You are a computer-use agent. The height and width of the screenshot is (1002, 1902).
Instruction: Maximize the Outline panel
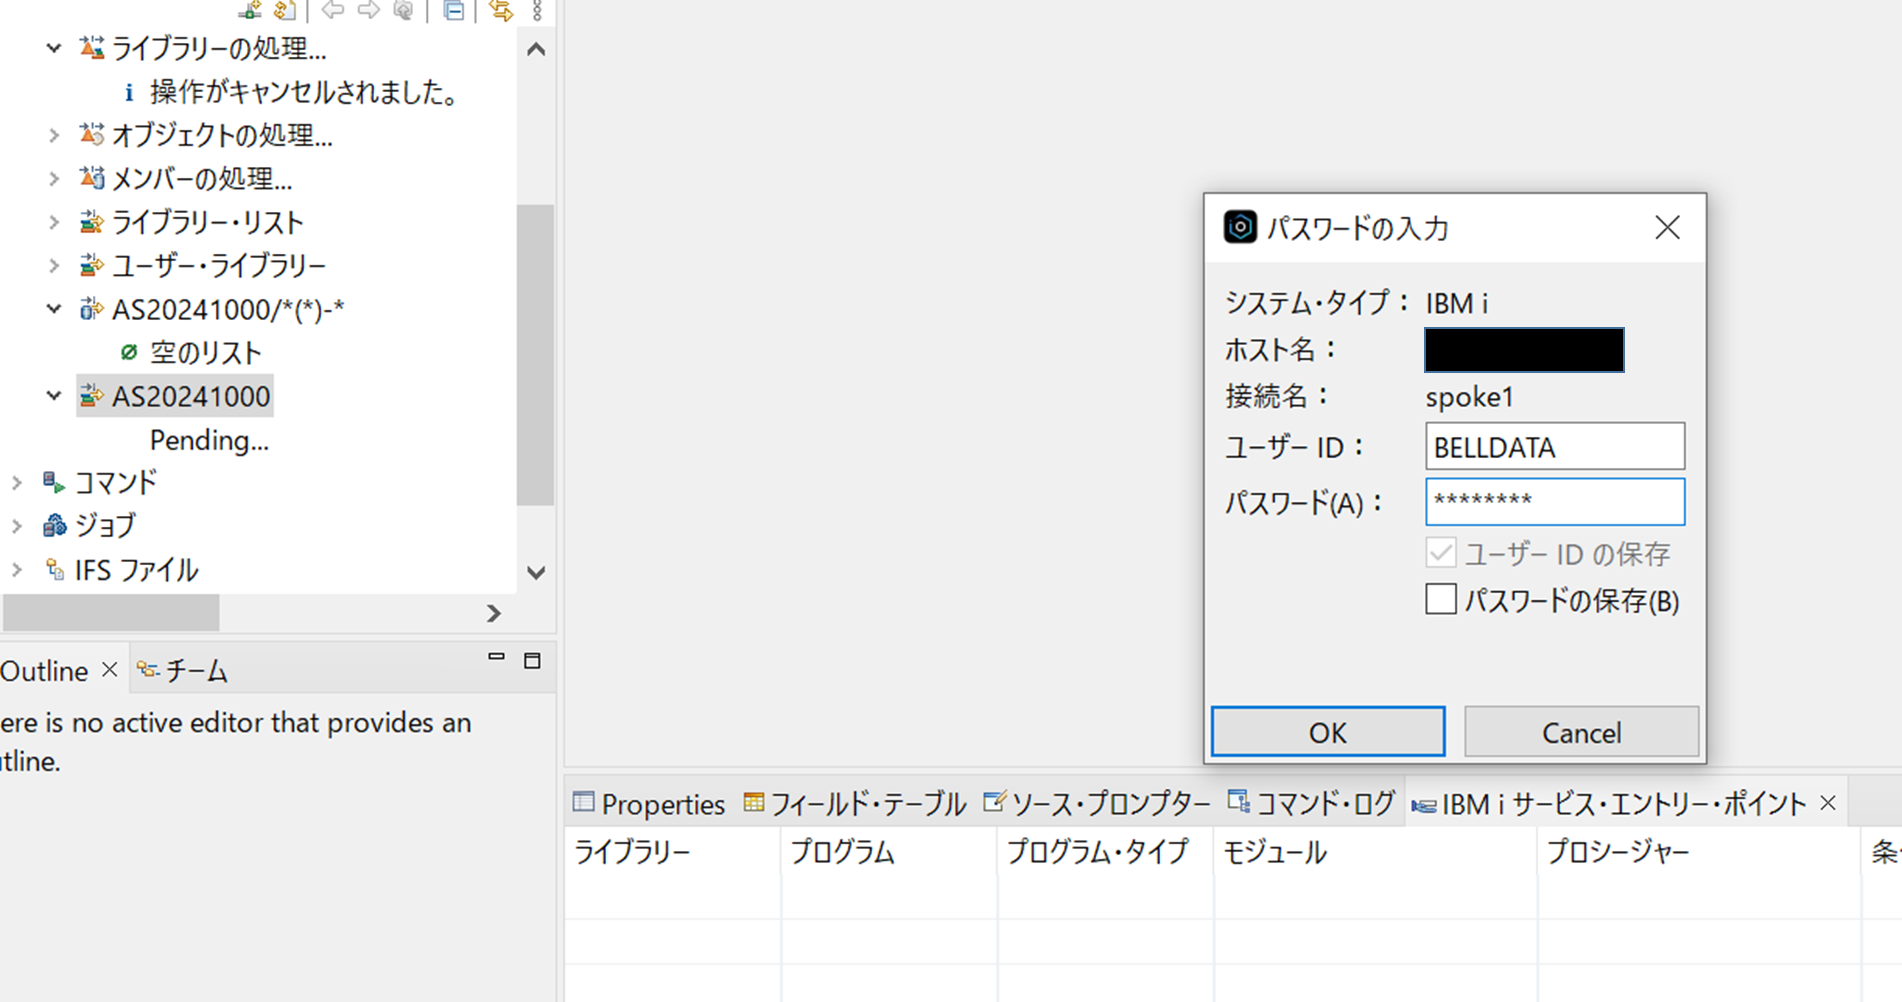[x=532, y=660]
